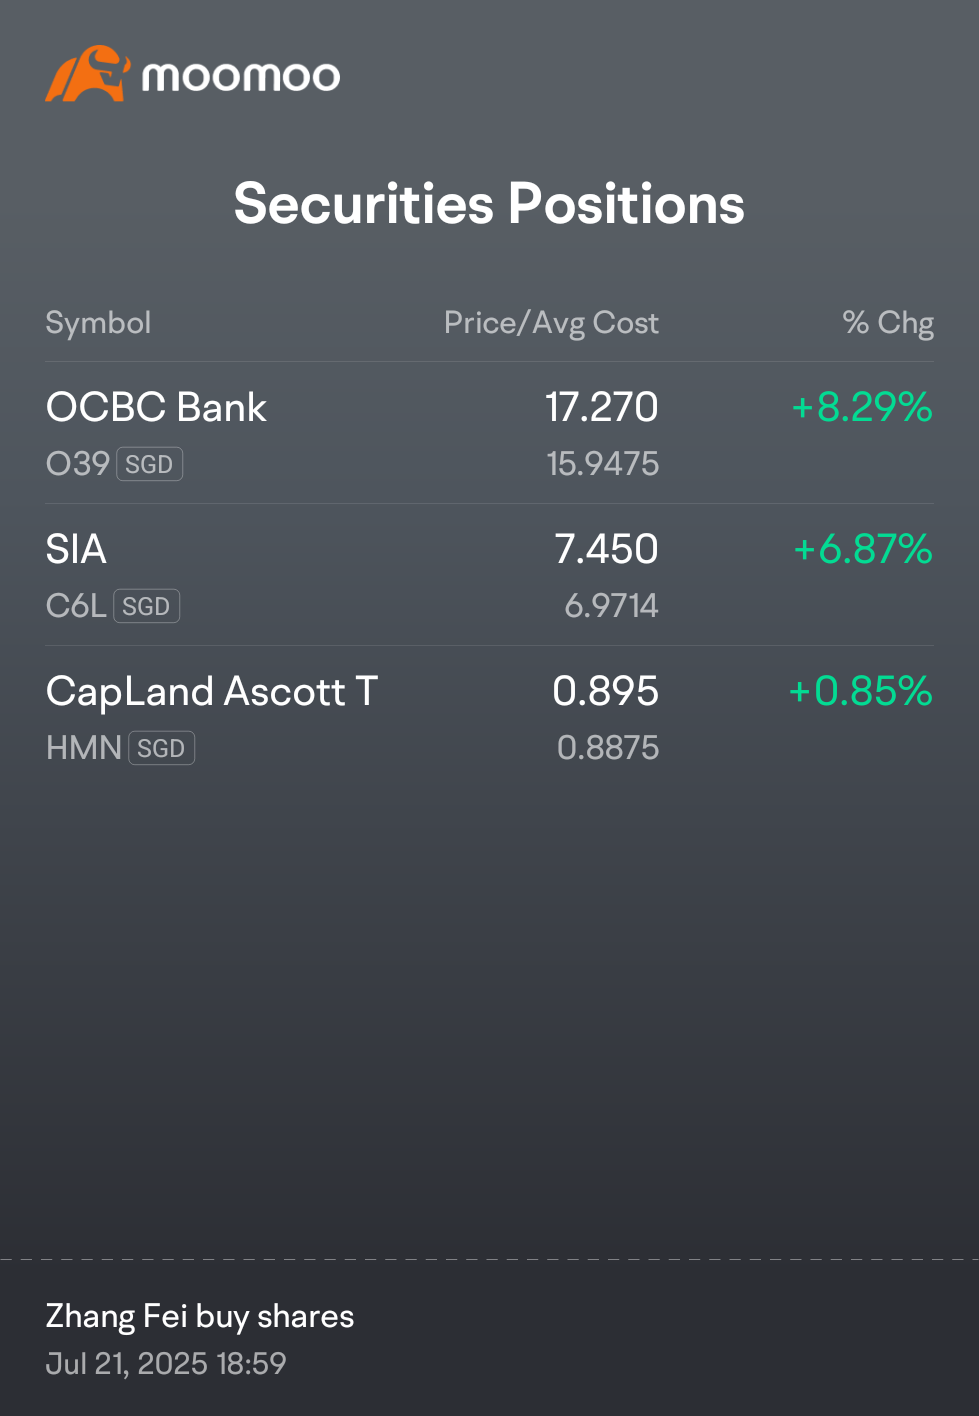
Task: Click the +6.87% change value
Action: pos(863,549)
